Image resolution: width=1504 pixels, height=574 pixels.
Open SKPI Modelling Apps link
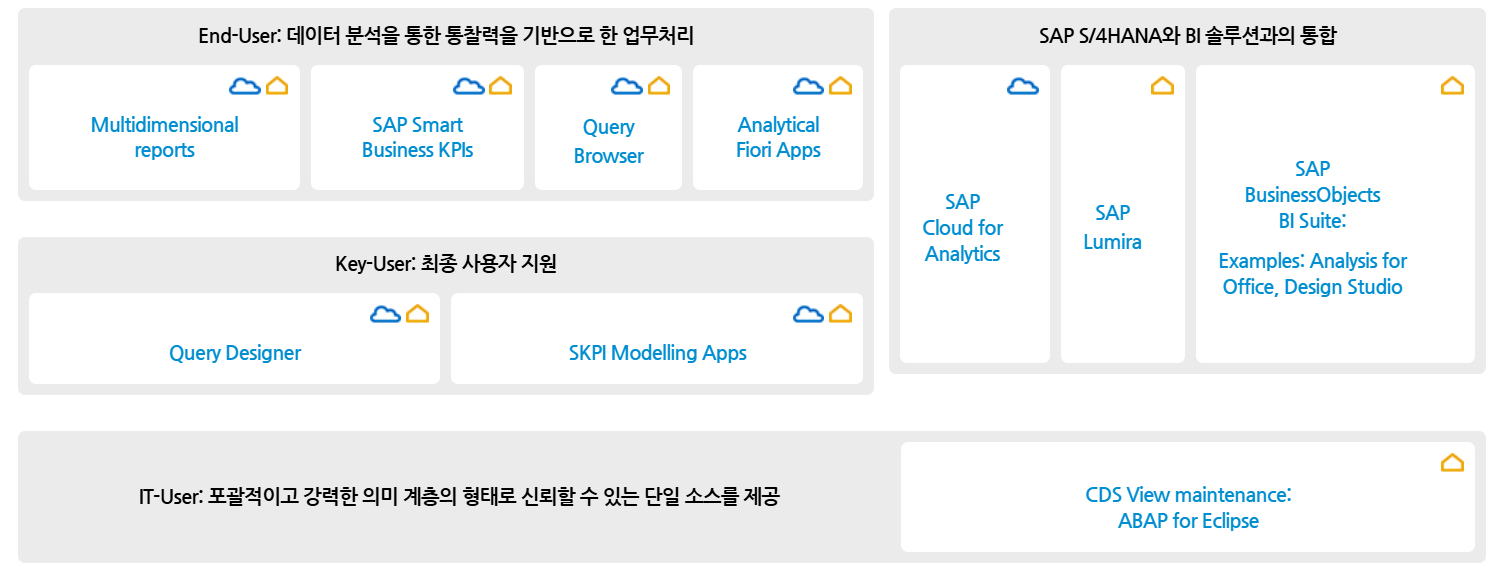click(657, 353)
